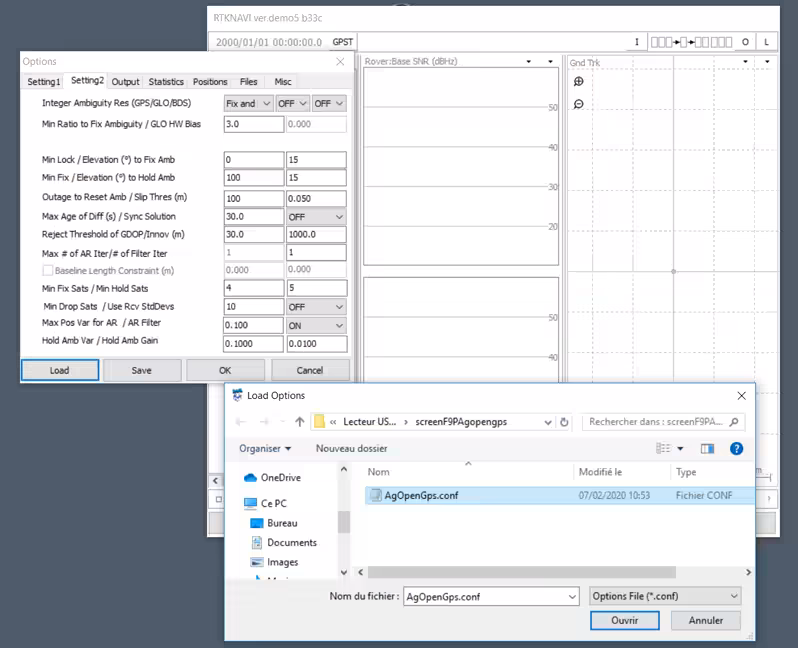798x648 pixels.
Task: Click the refresh button beside the address path
Action: point(564,422)
